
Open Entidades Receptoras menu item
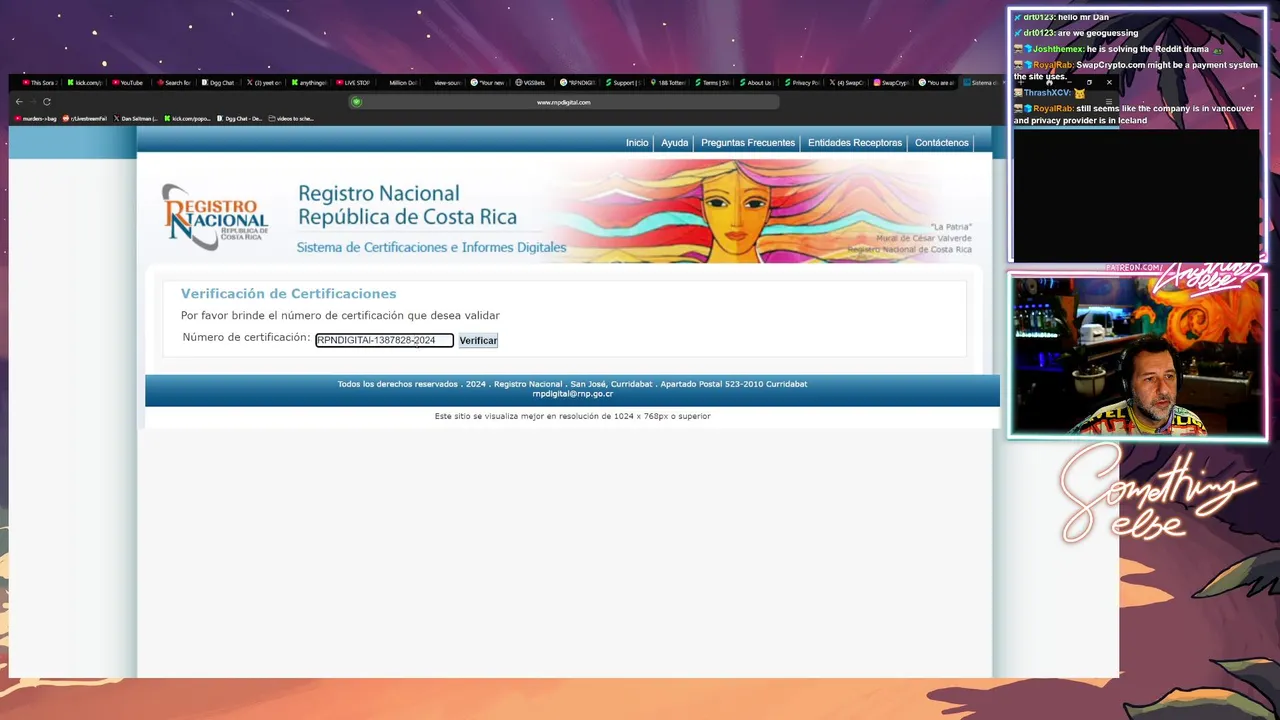click(x=855, y=143)
